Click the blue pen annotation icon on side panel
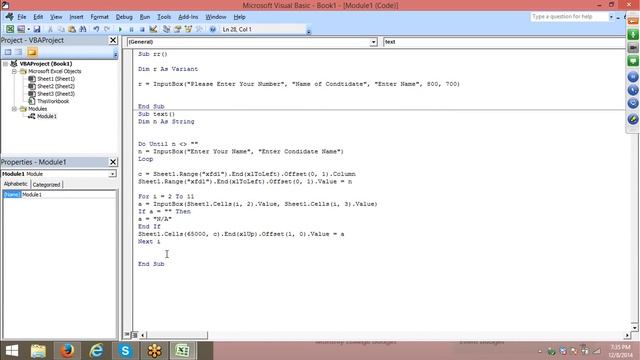Viewport: 640px width, 360px height. [x=633, y=119]
